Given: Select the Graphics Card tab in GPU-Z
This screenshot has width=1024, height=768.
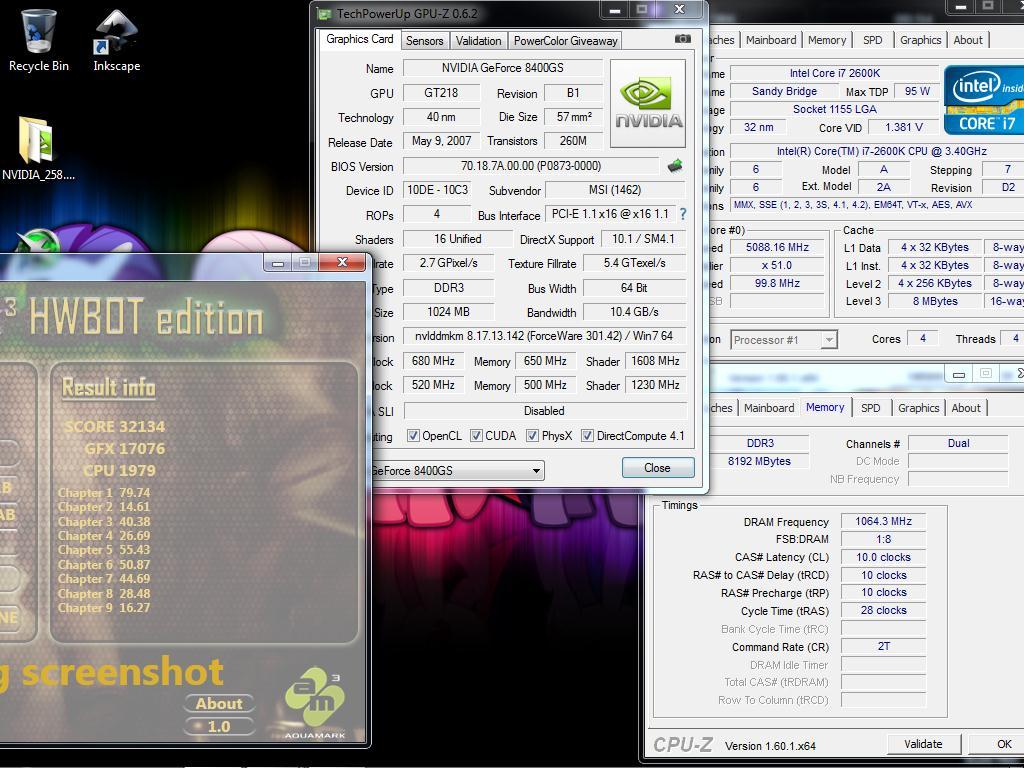Looking at the screenshot, I should click(360, 39).
